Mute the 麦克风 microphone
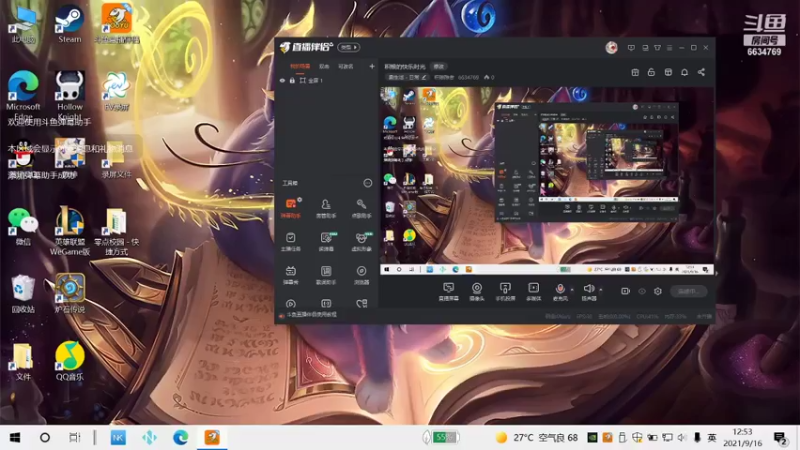This screenshot has height=450, width=800. (x=560, y=291)
